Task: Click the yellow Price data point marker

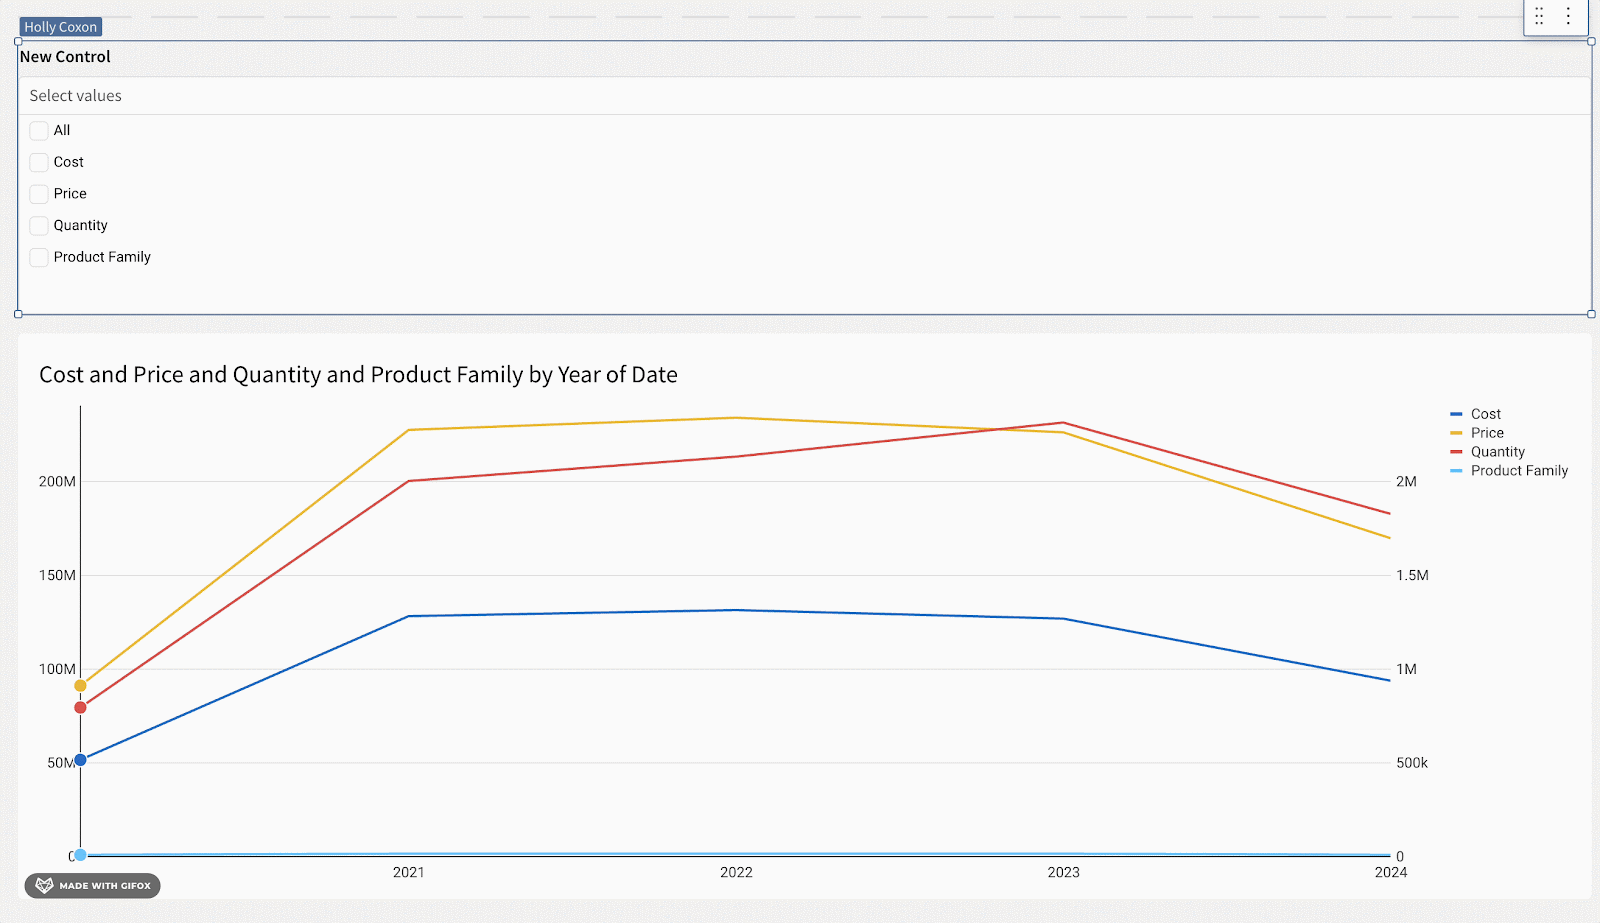Action: (x=81, y=686)
